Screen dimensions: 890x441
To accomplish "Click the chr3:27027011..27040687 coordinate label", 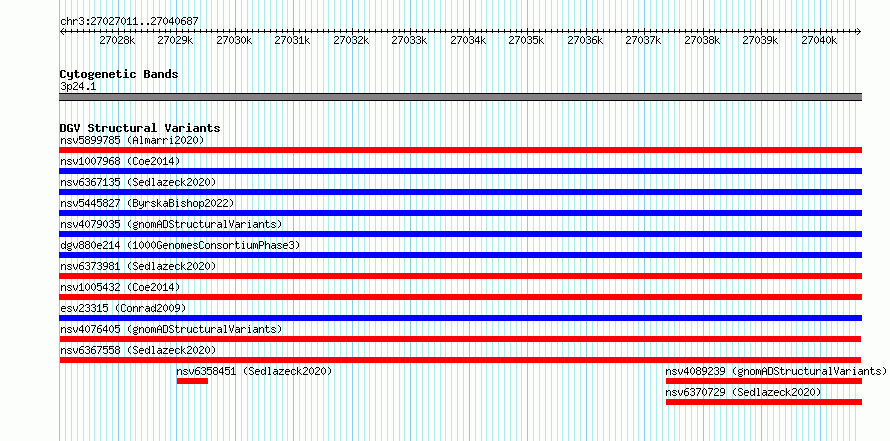I will tap(129, 21).
